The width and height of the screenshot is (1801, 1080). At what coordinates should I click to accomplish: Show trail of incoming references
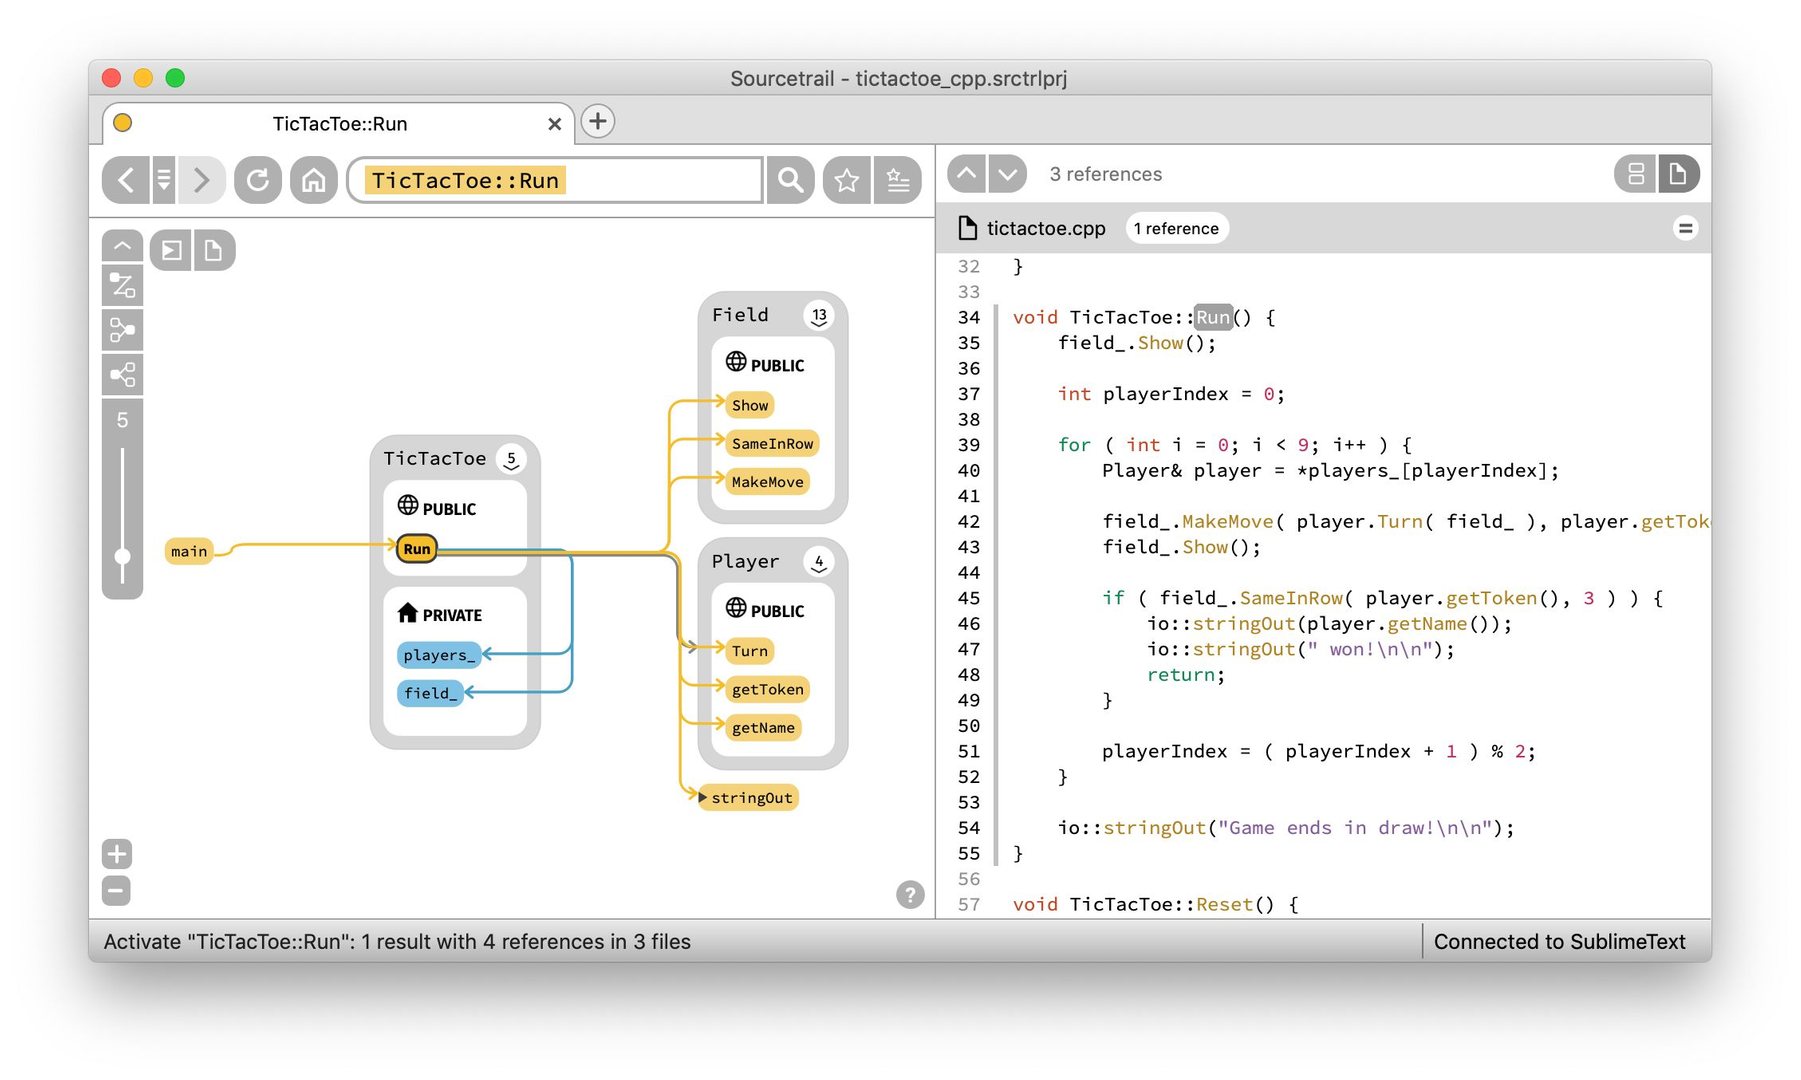click(x=122, y=330)
